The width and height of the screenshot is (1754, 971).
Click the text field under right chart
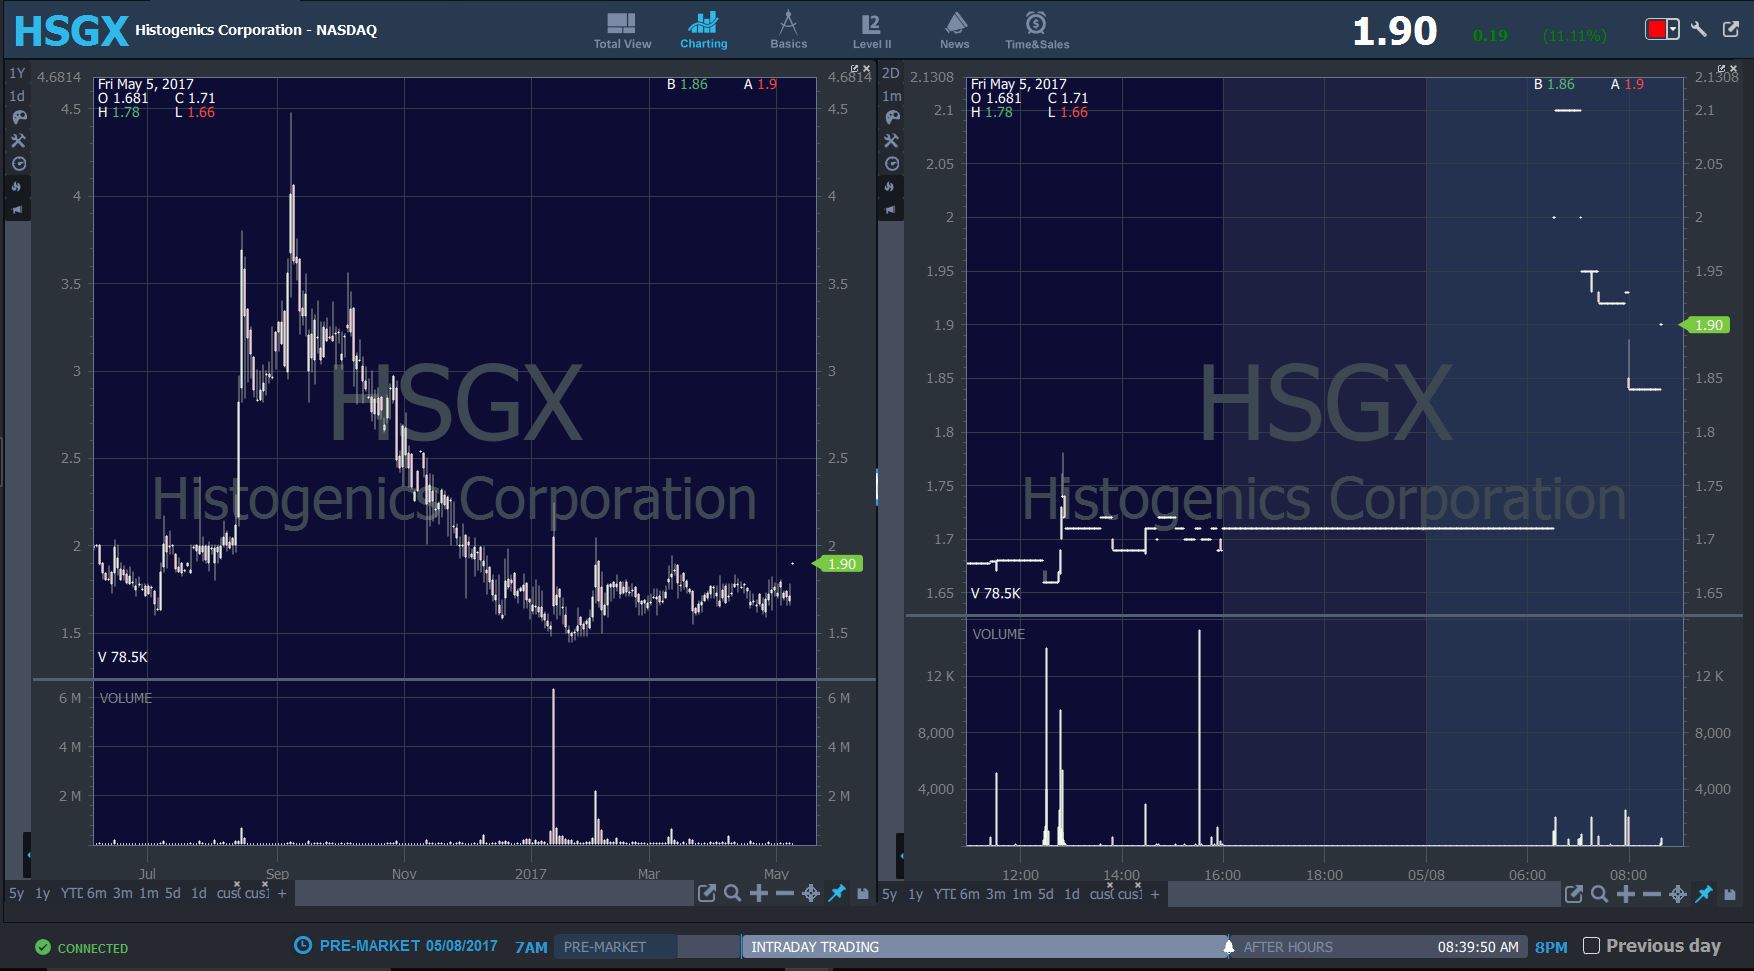click(1364, 893)
